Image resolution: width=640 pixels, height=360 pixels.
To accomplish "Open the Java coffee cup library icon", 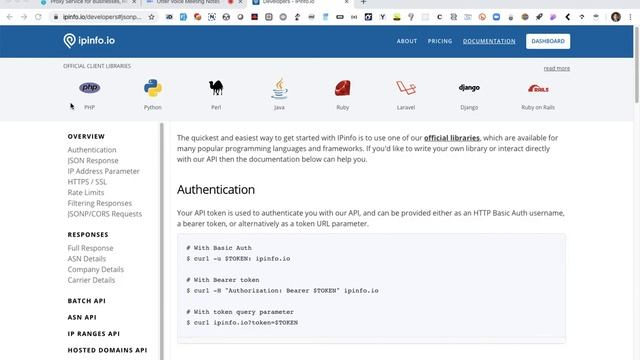I will tap(279, 88).
